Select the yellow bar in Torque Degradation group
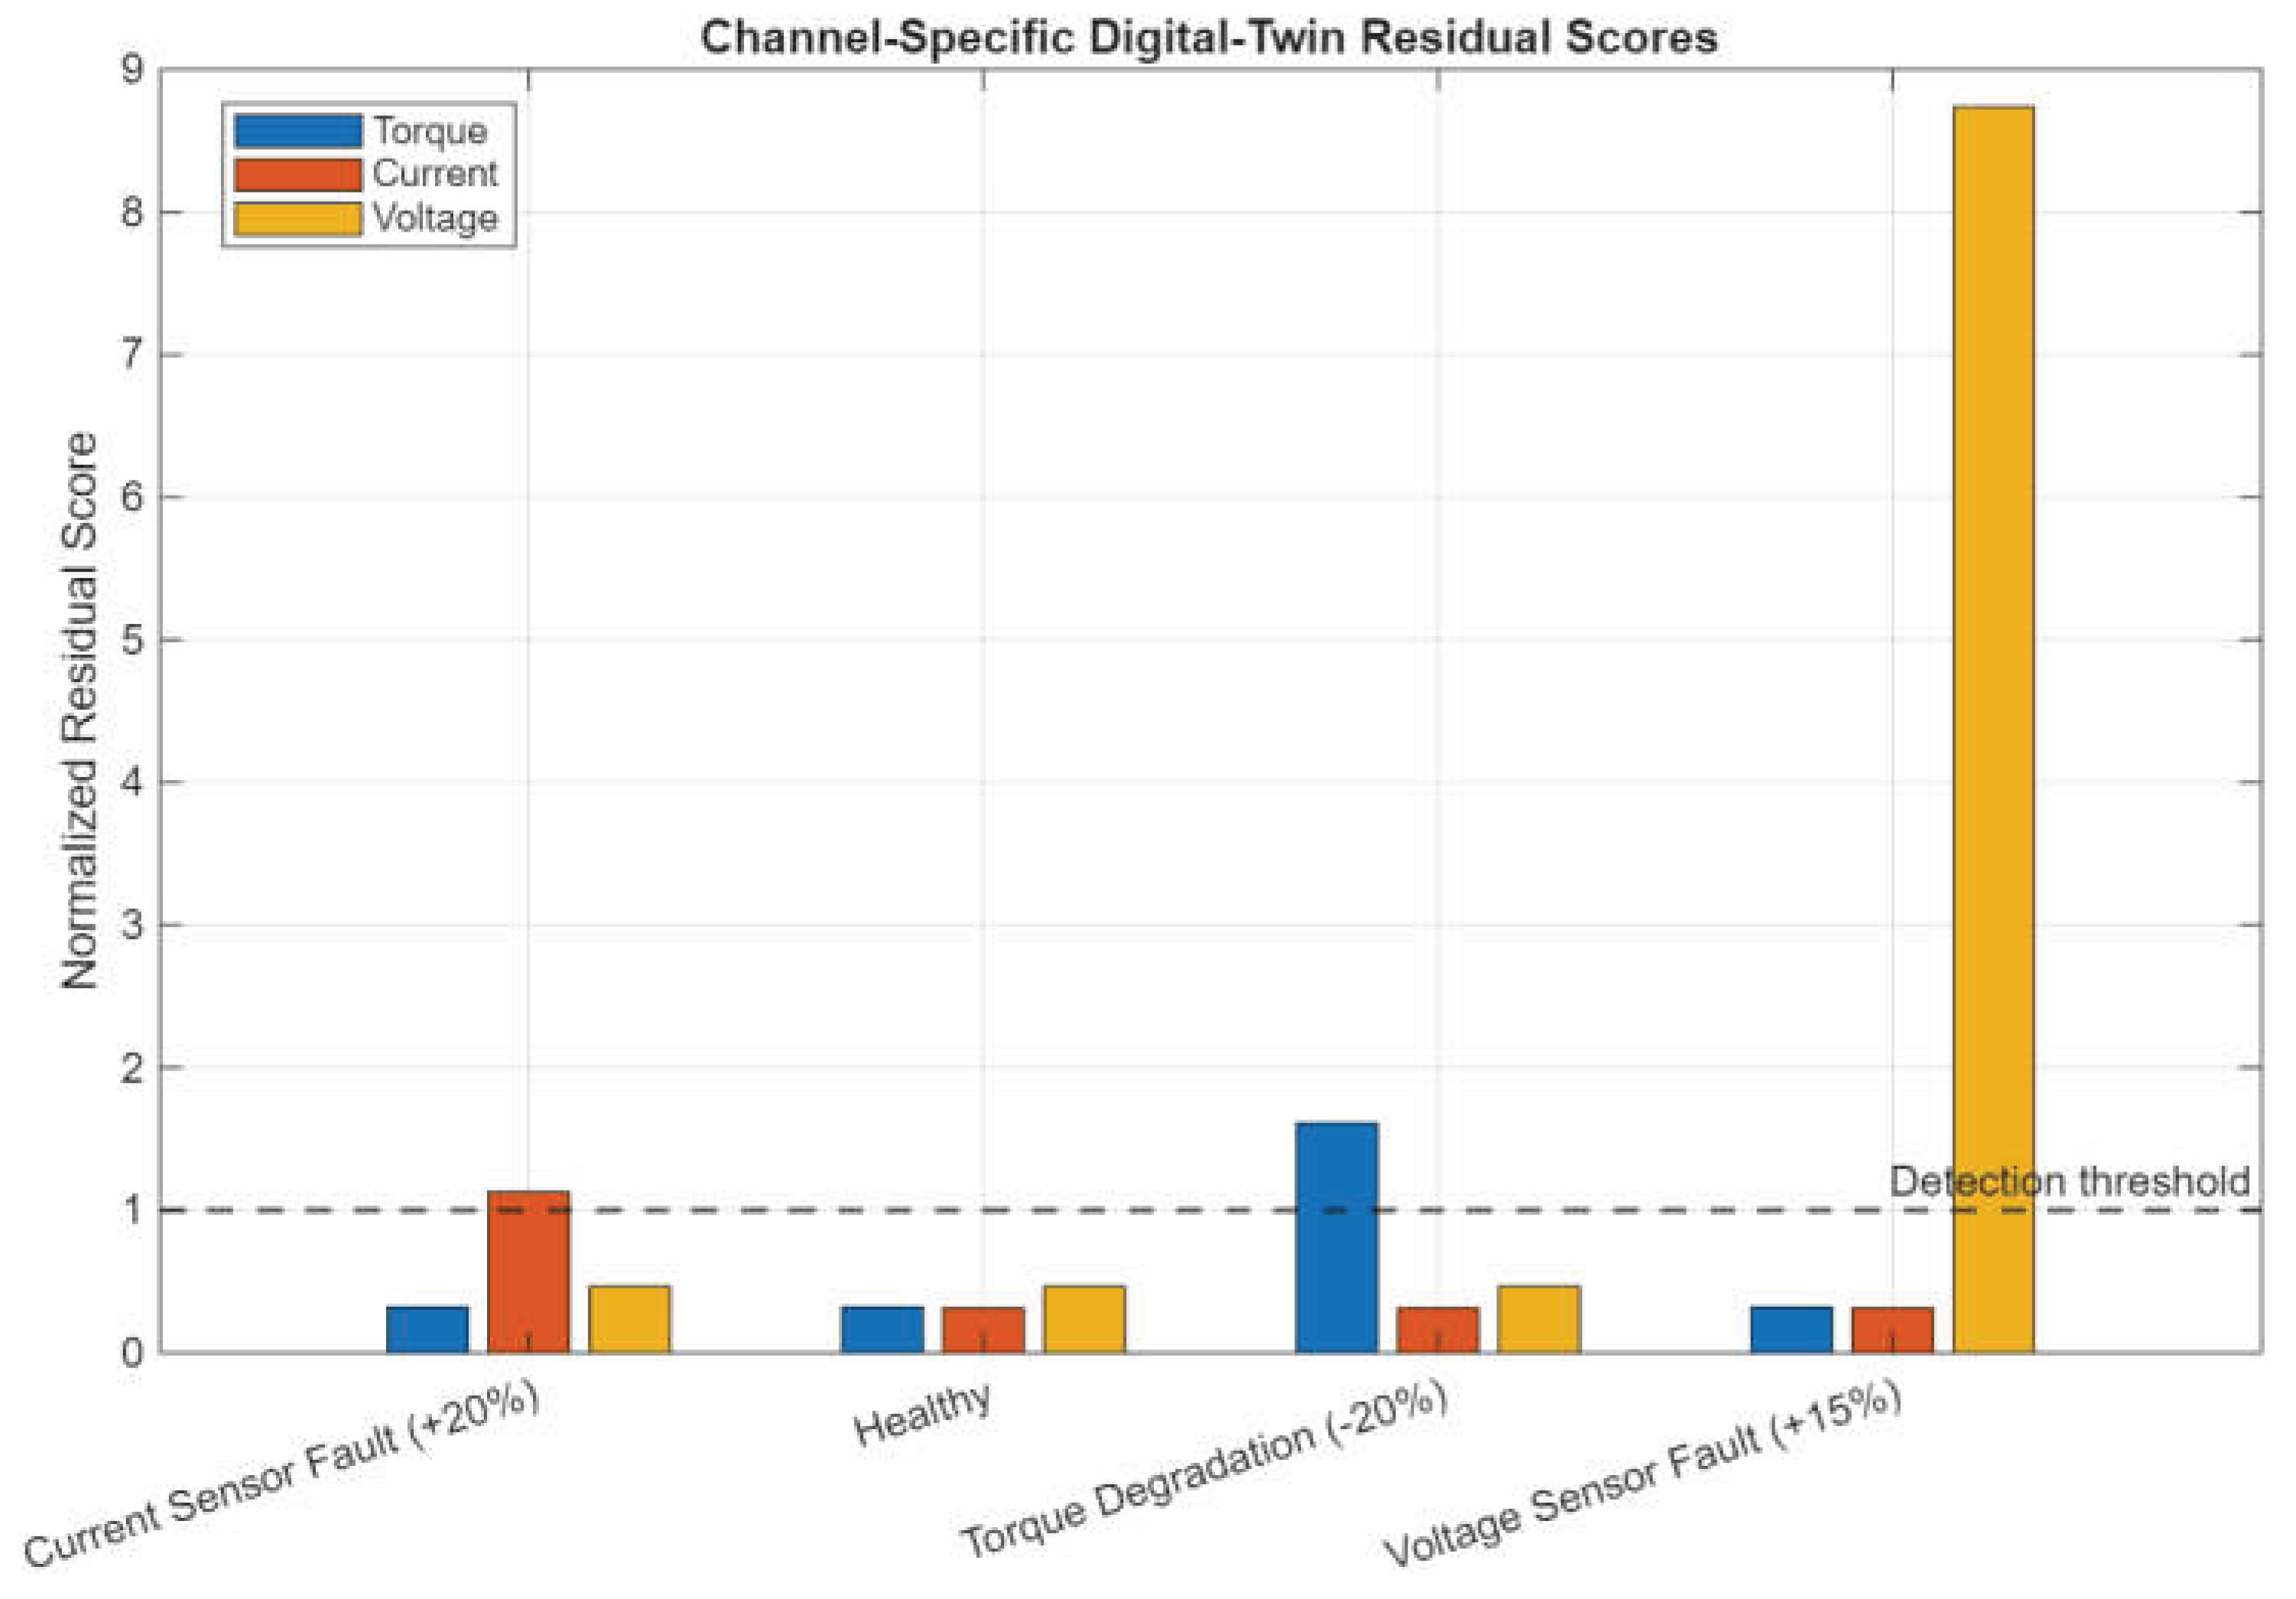This screenshot has height=1599, width=2296. [1539, 1319]
